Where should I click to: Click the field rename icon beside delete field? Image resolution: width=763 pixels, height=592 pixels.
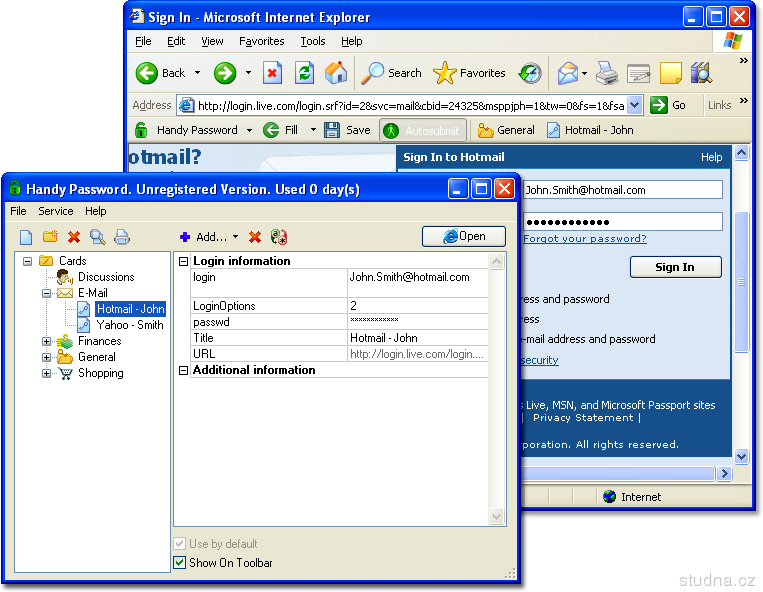(x=279, y=237)
